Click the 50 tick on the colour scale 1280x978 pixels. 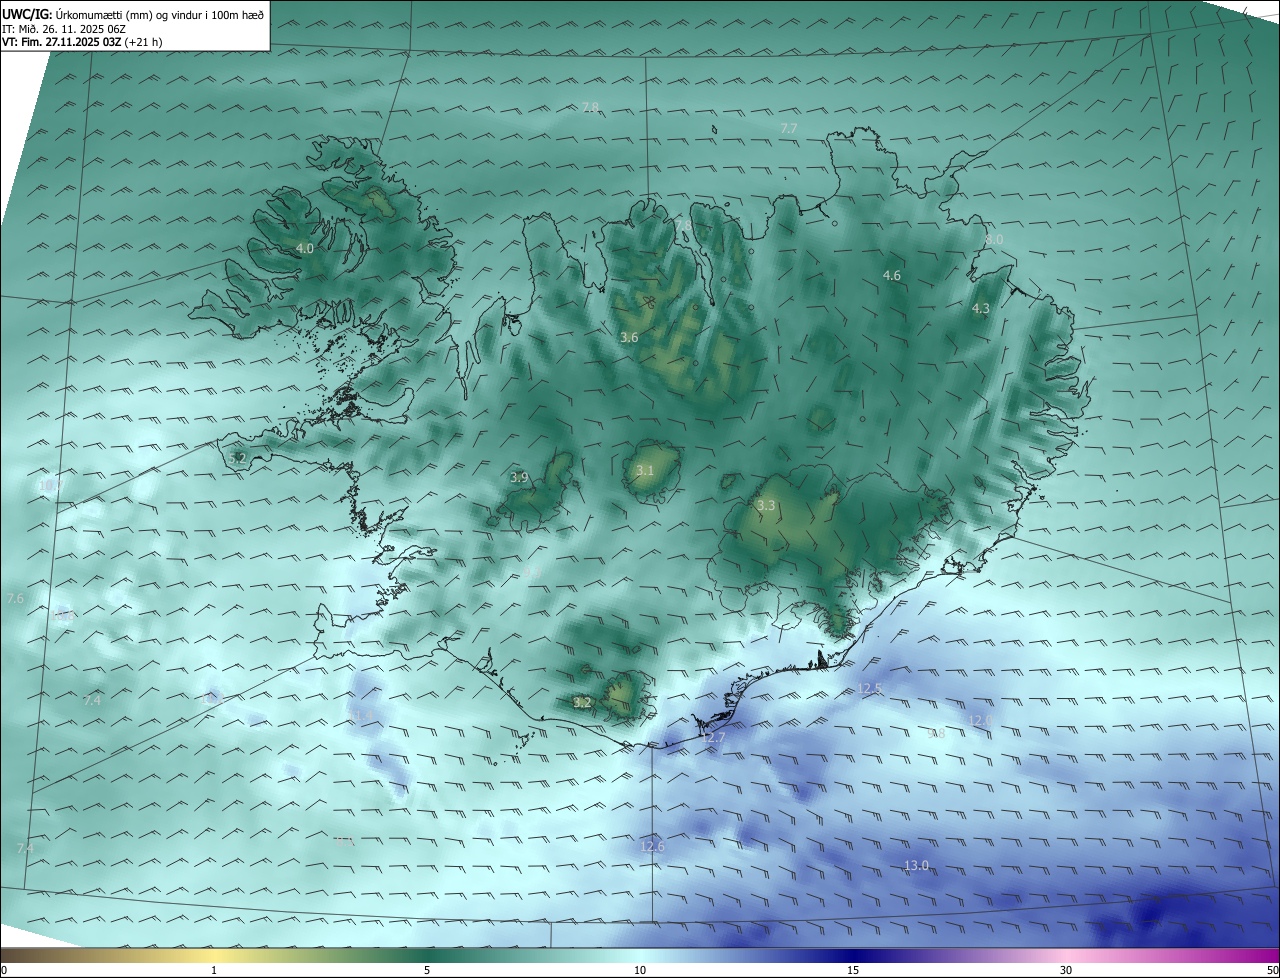click(1272, 970)
